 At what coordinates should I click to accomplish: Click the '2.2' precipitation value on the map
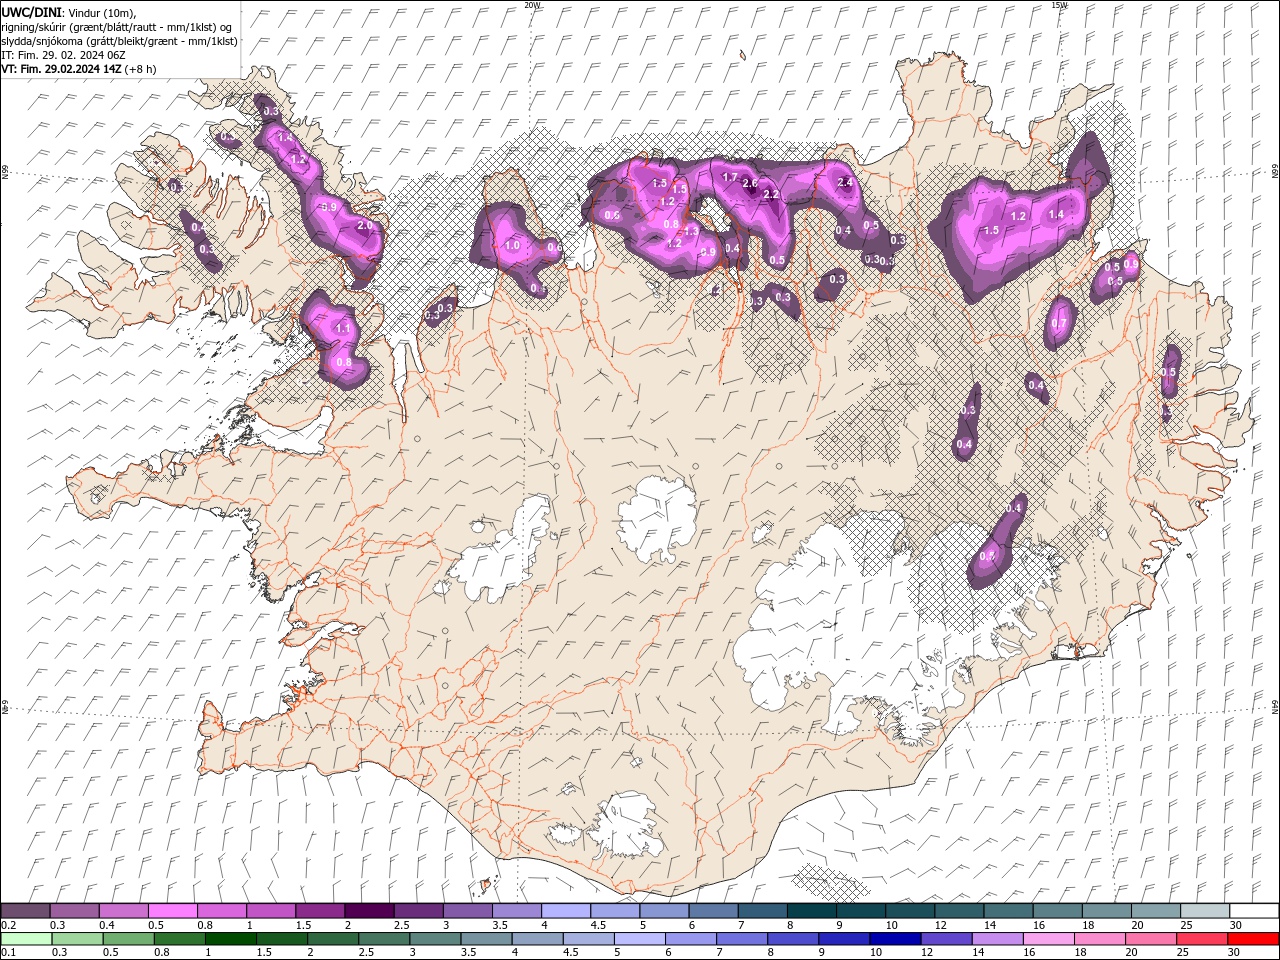[771, 194]
